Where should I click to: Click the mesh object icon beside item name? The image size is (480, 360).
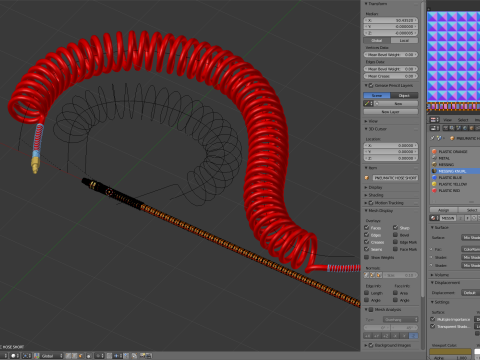pos(367,178)
